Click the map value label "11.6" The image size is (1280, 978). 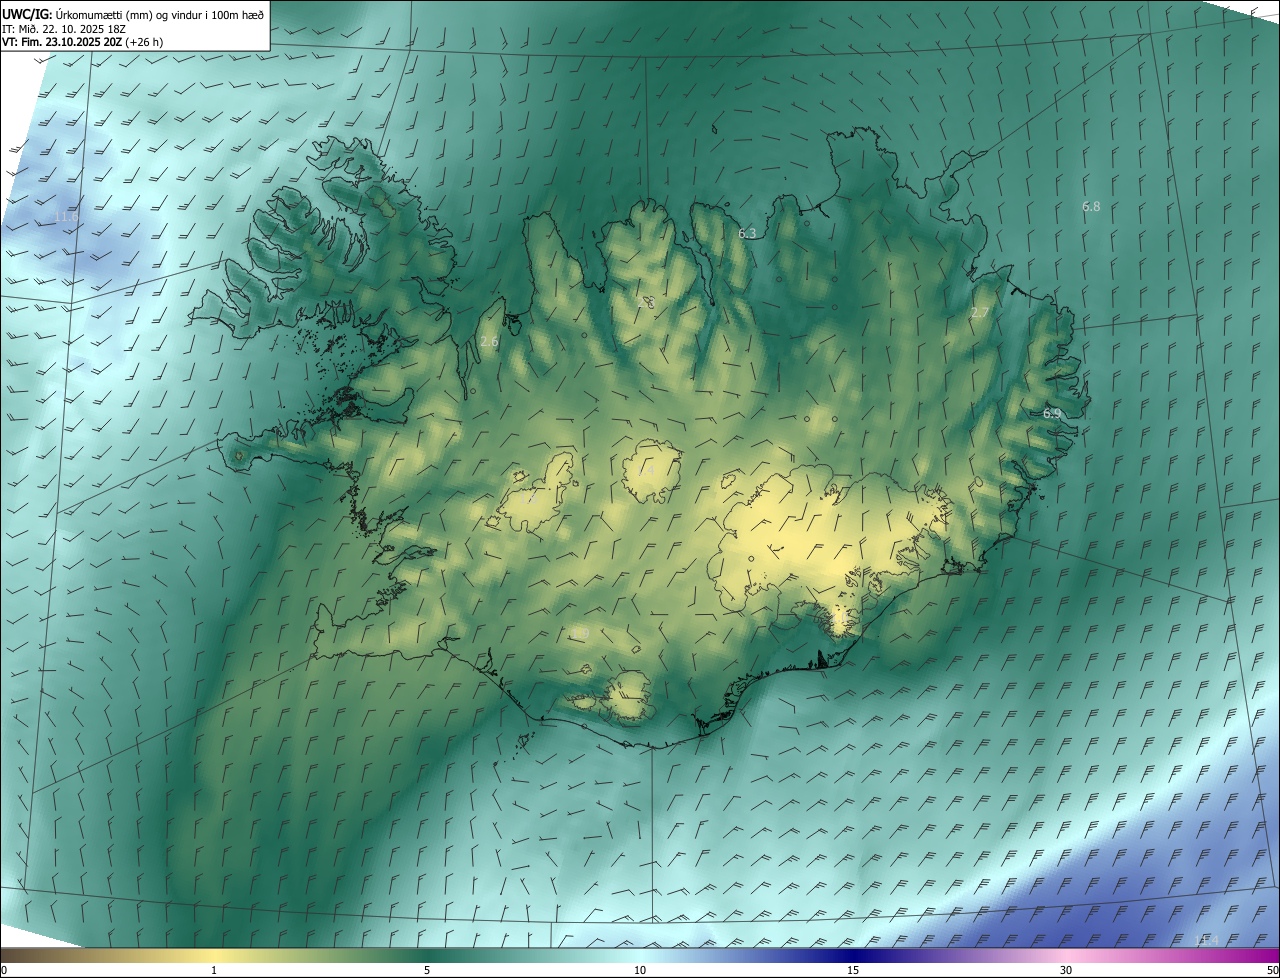(66, 217)
